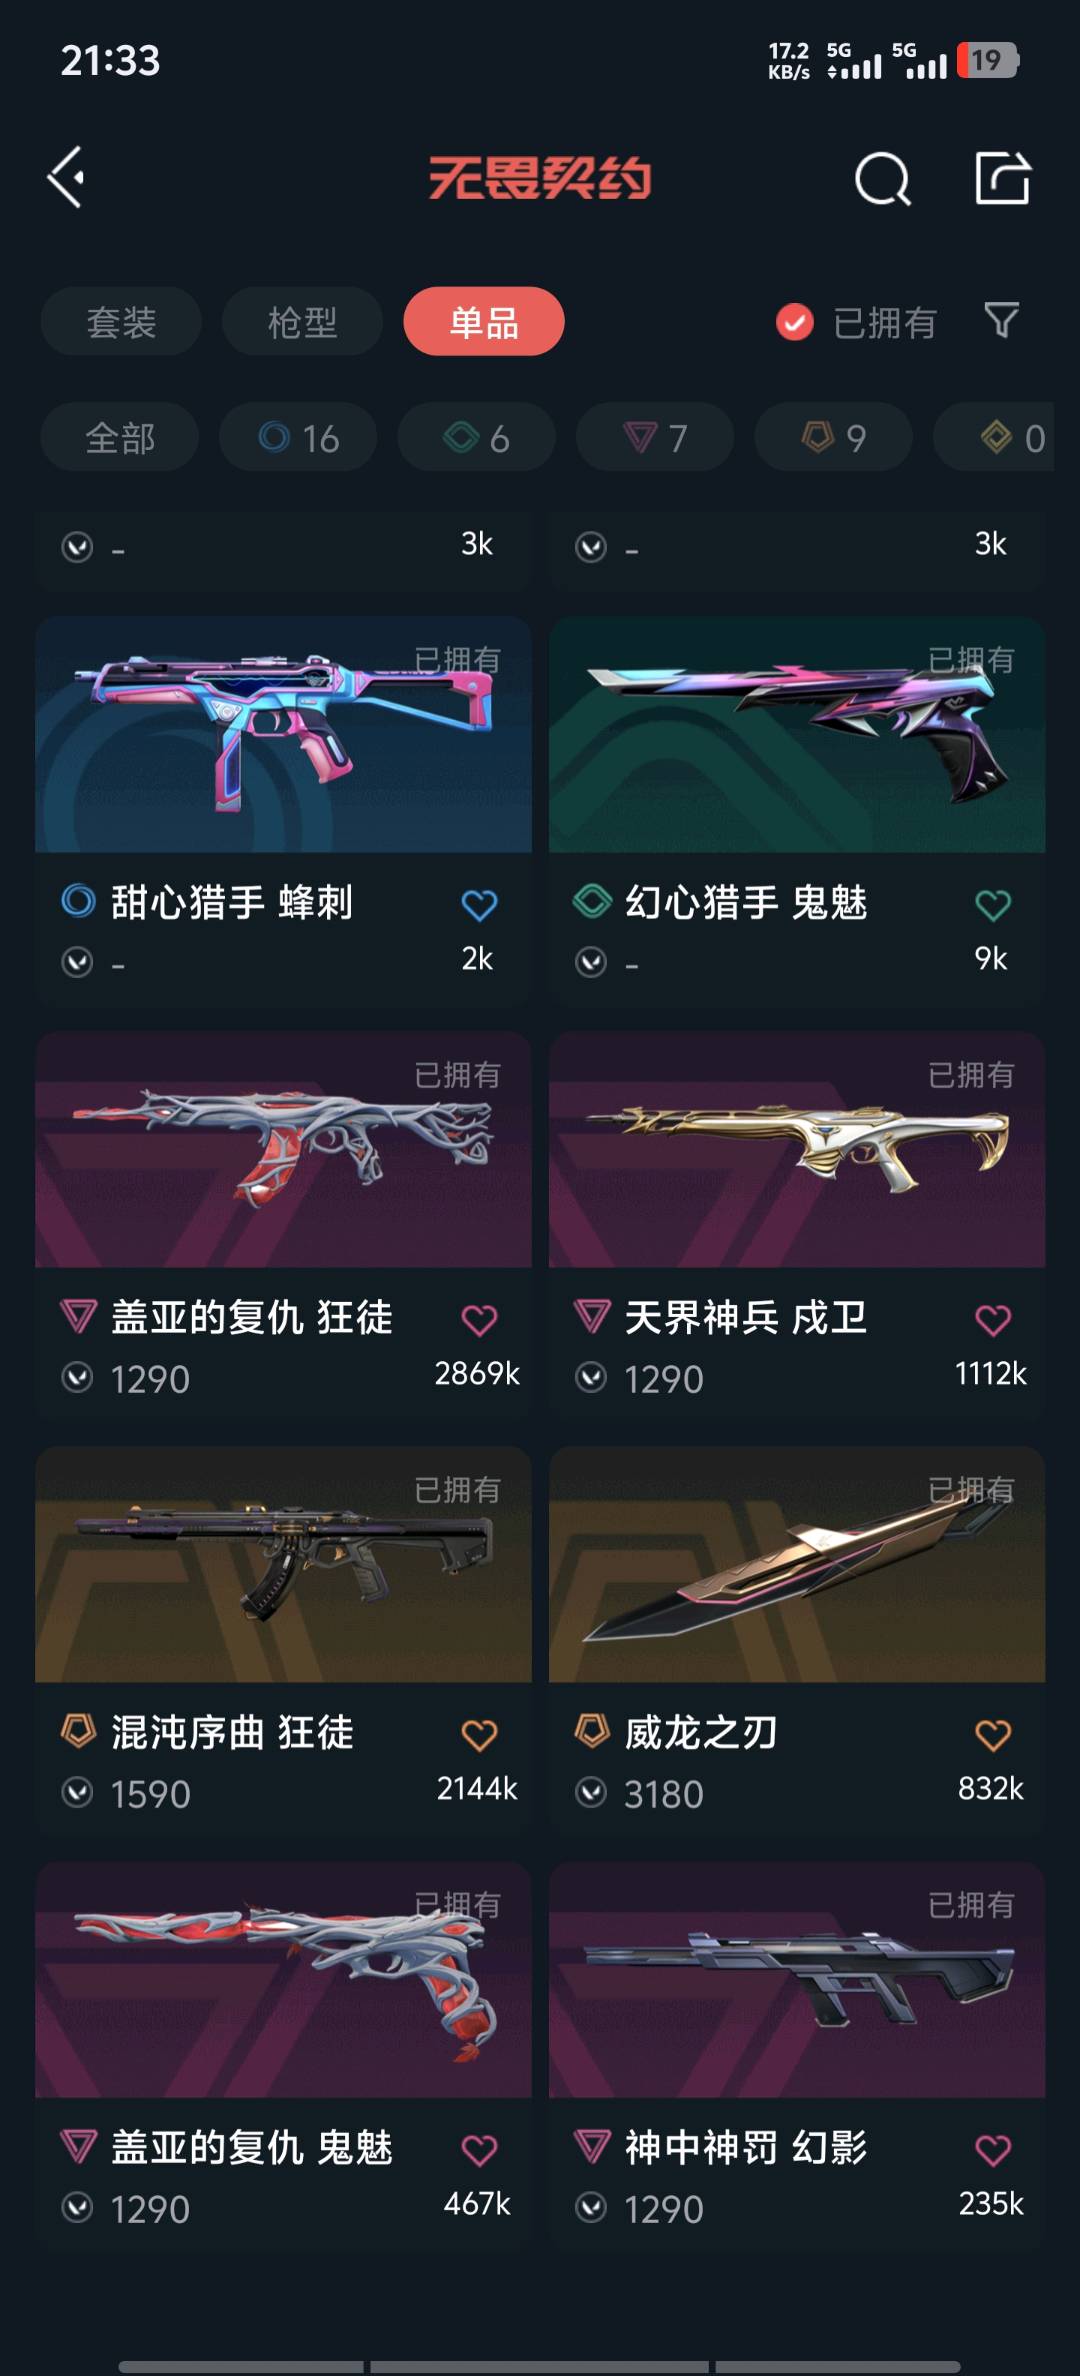Favorite 威龙之刃 via its heart icon
This screenshot has height=2376, width=1080.
(993, 1735)
